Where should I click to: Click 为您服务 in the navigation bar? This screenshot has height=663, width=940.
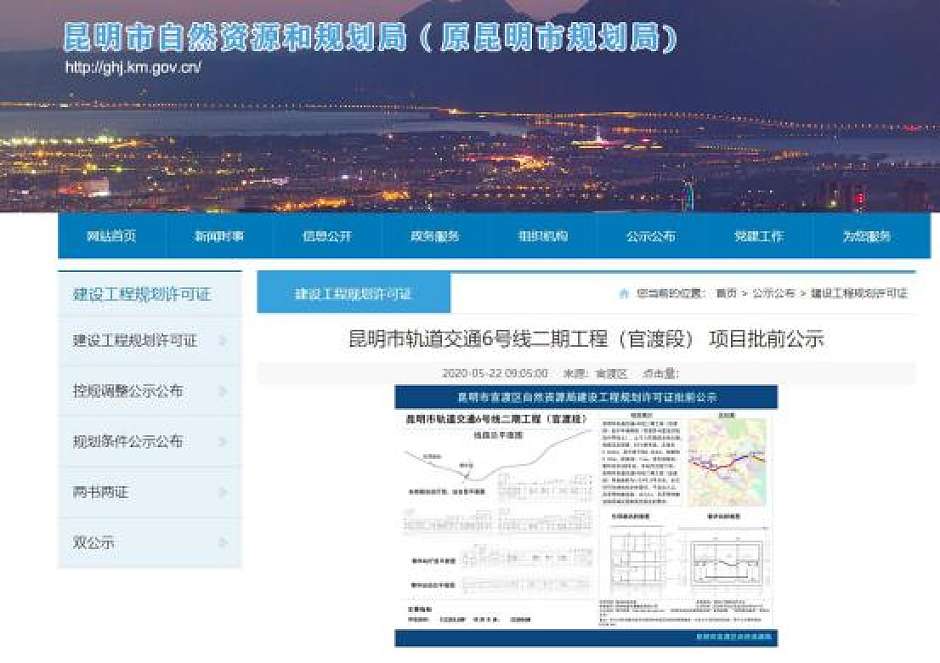pyautogui.click(x=866, y=237)
